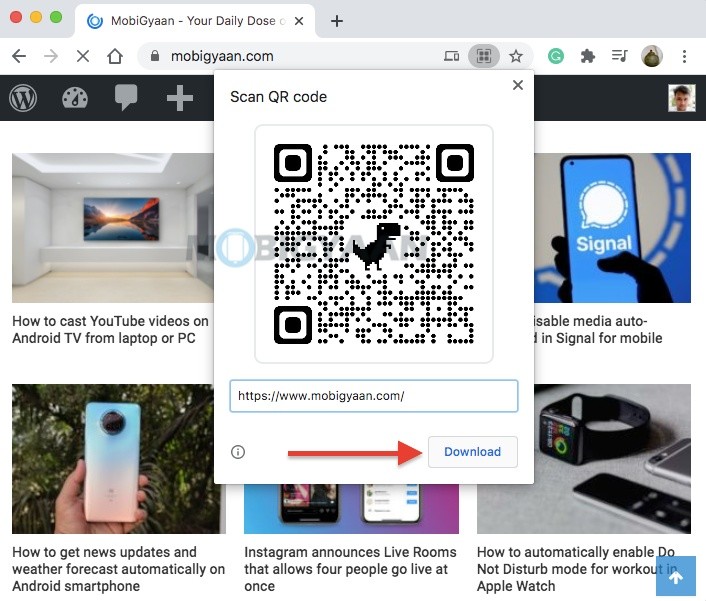The width and height of the screenshot is (706, 601).
Task: Open the Signal phone thumbnail
Action: 612,228
